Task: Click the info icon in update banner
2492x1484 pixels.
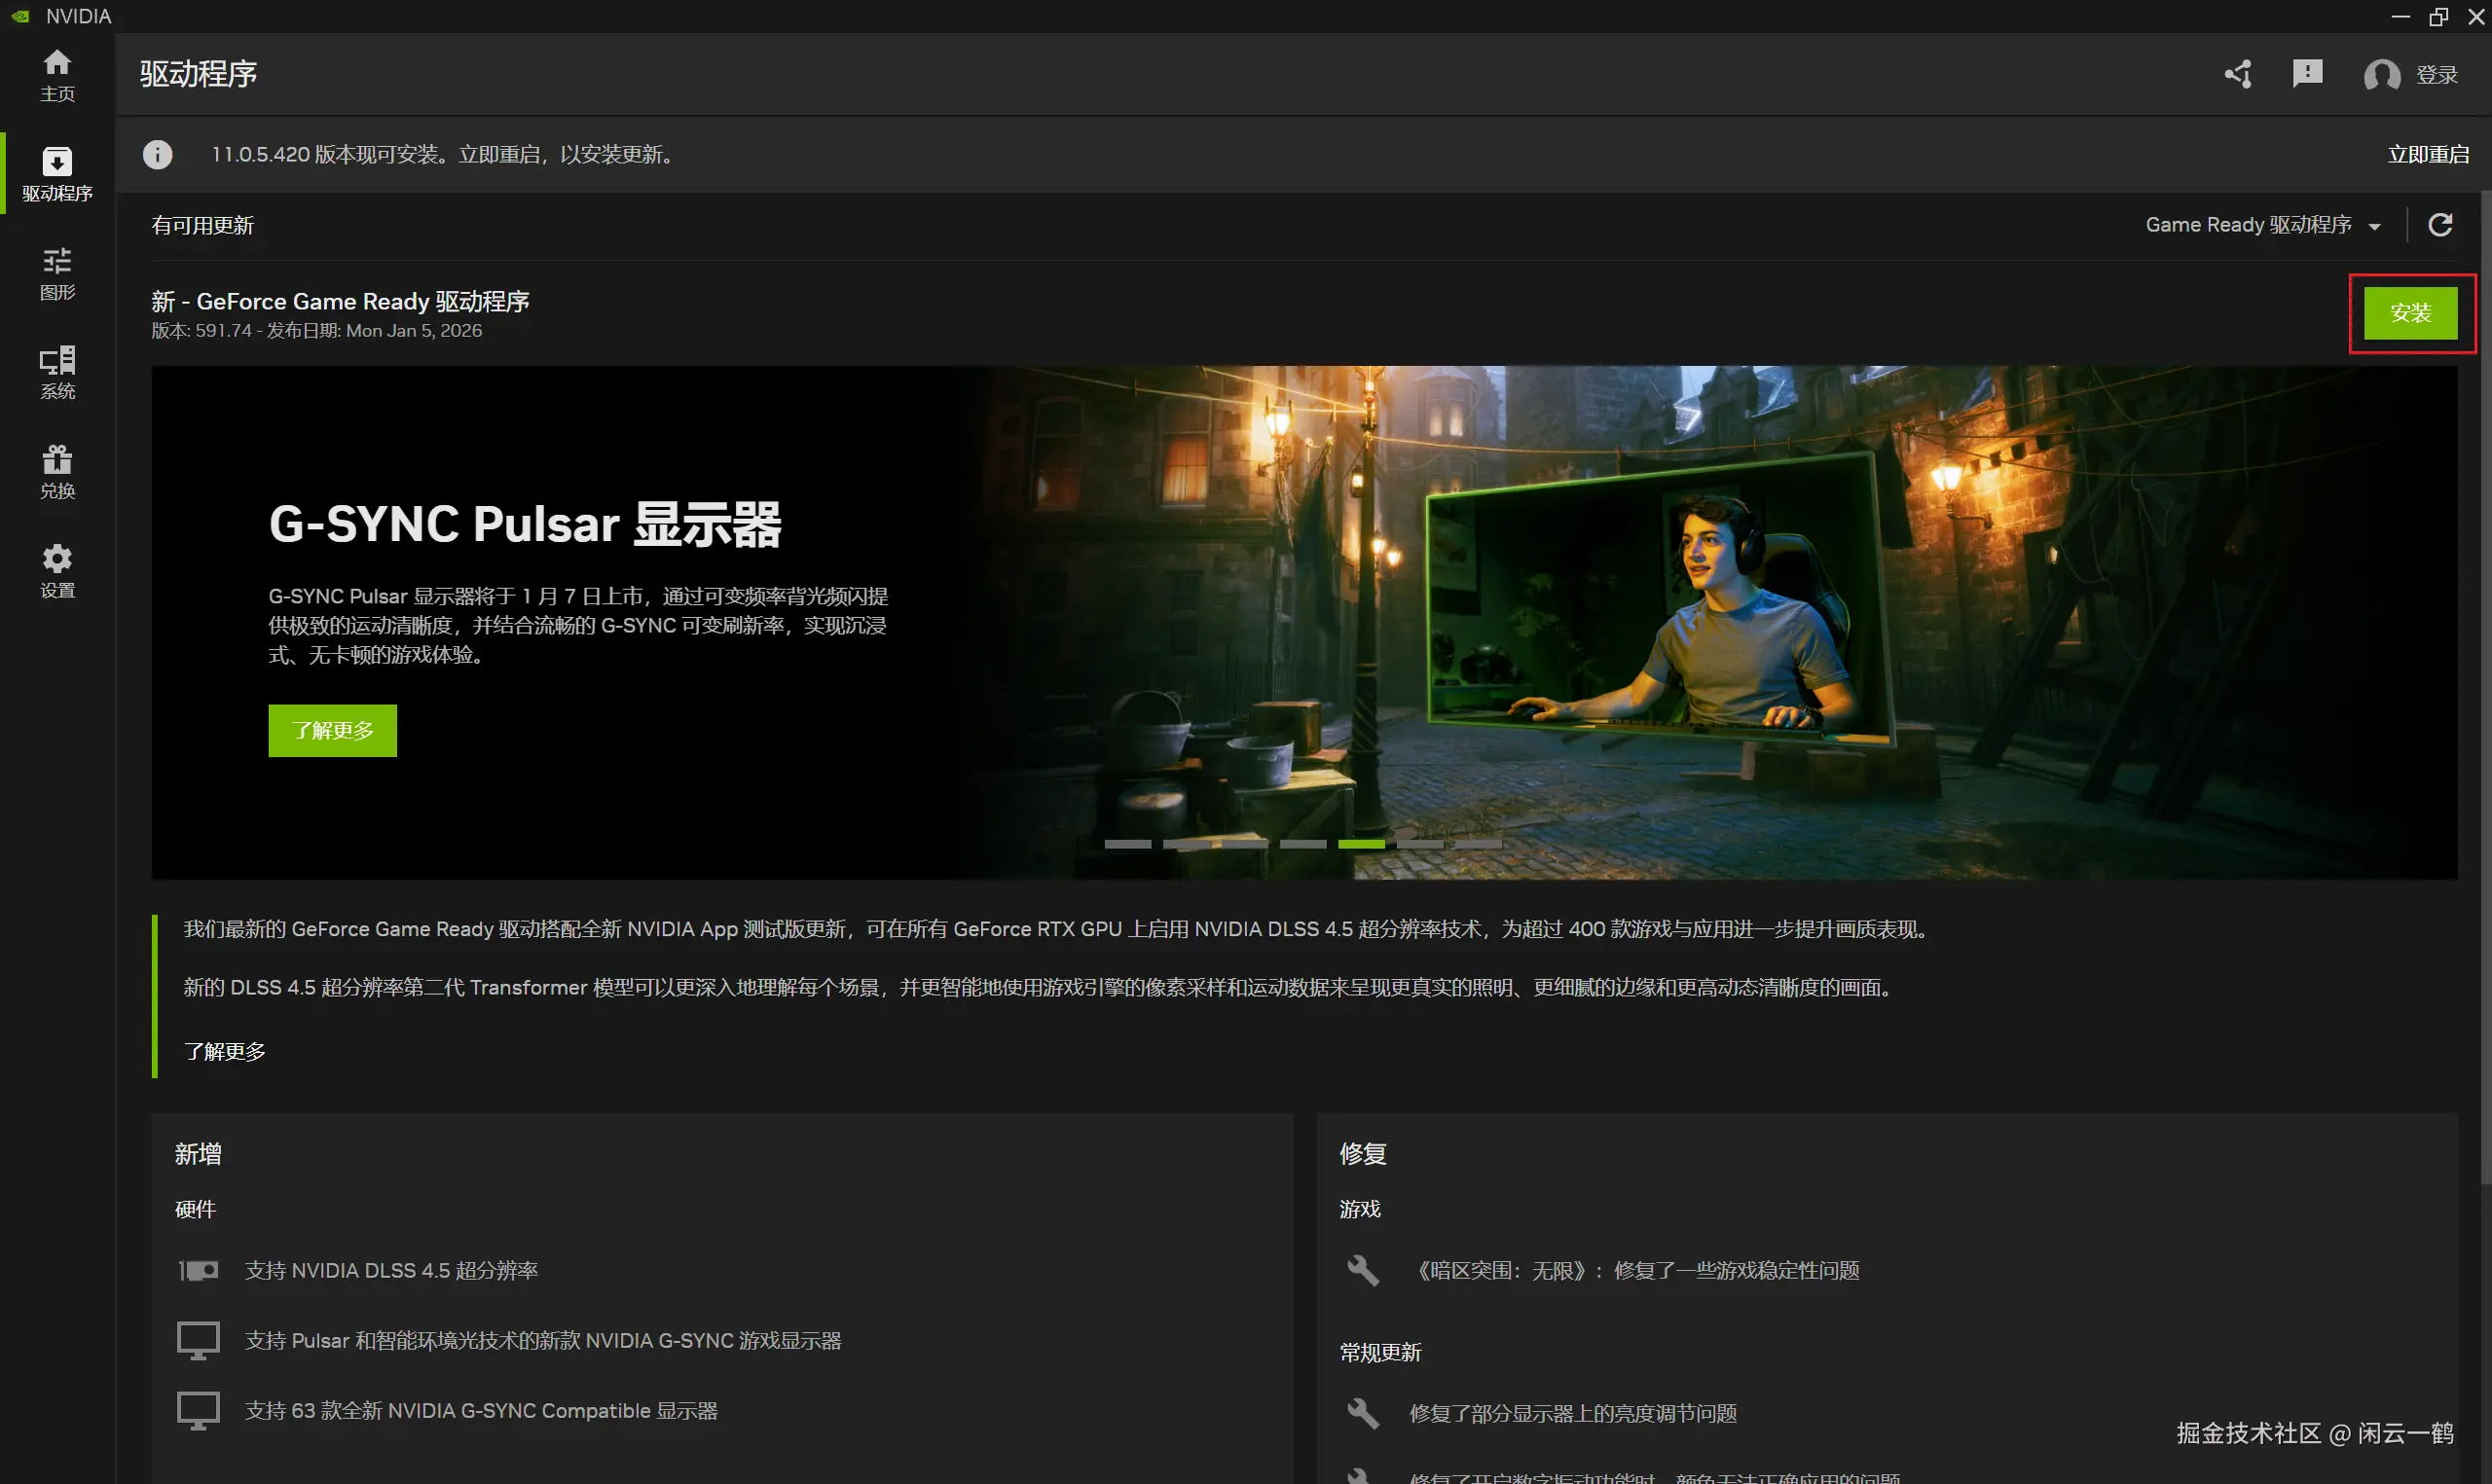Action: (157, 154)
